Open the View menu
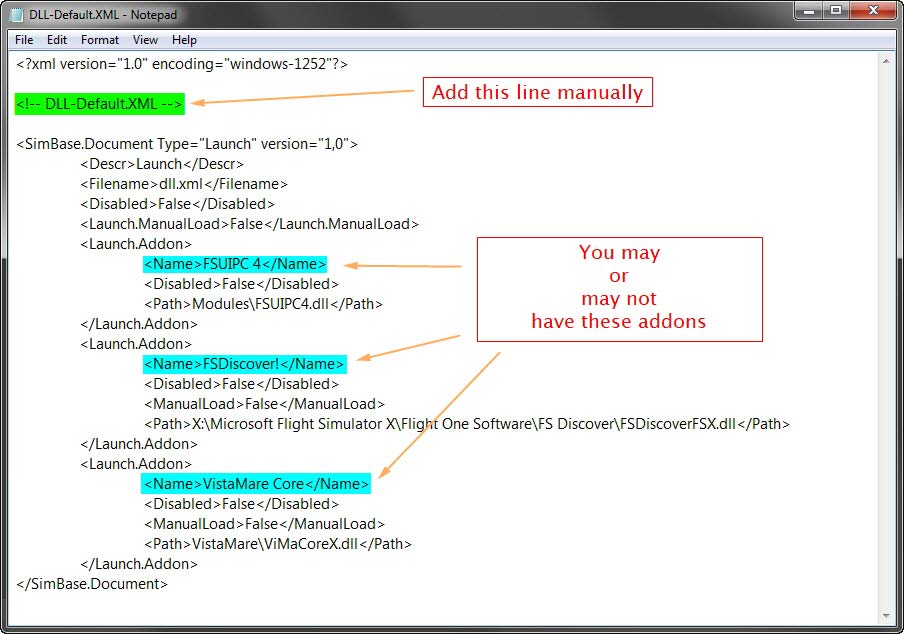This screenshot has height=634, width=904. pyautogui.click(x=146, y=40)
